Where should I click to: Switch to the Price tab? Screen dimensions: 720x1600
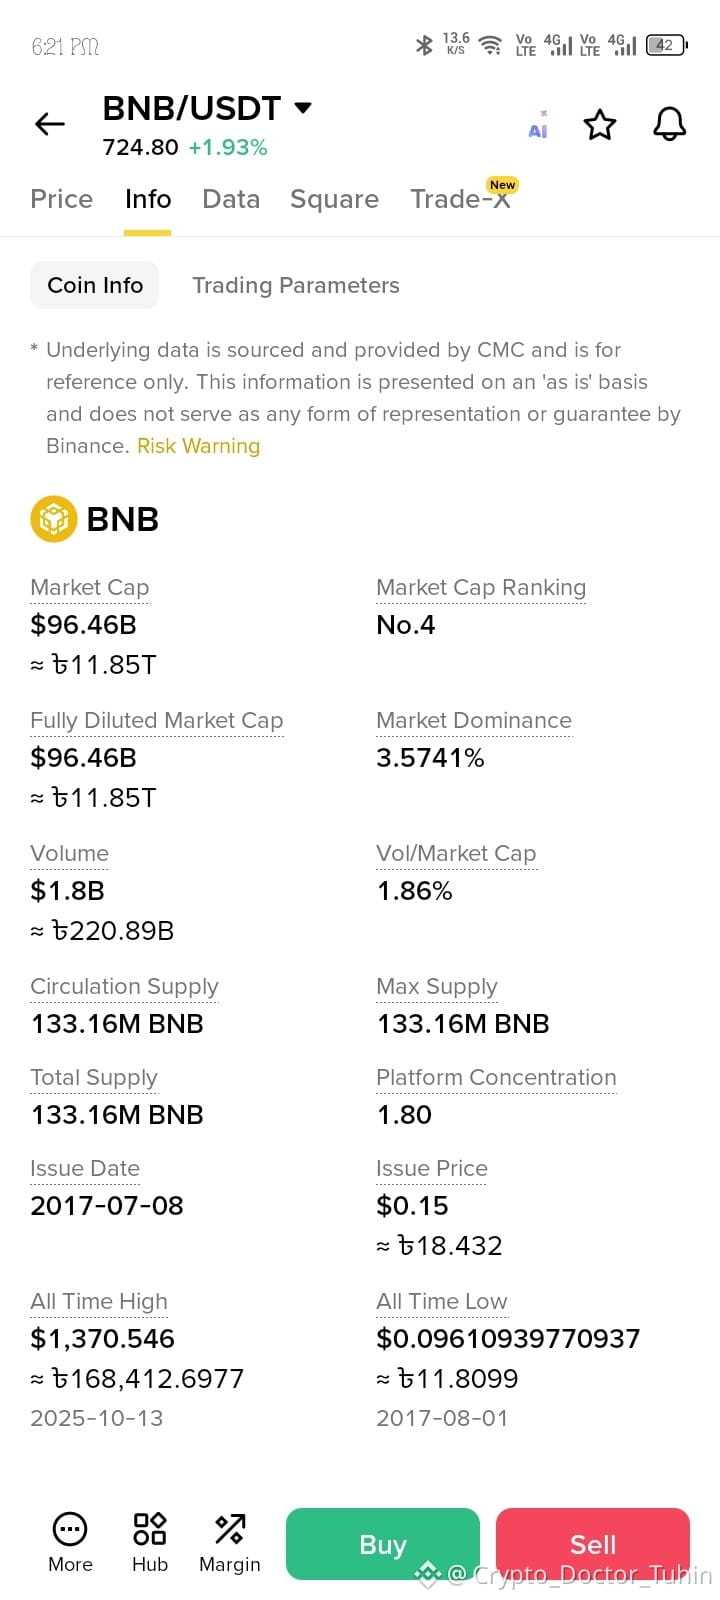click(x=62, y=199)
